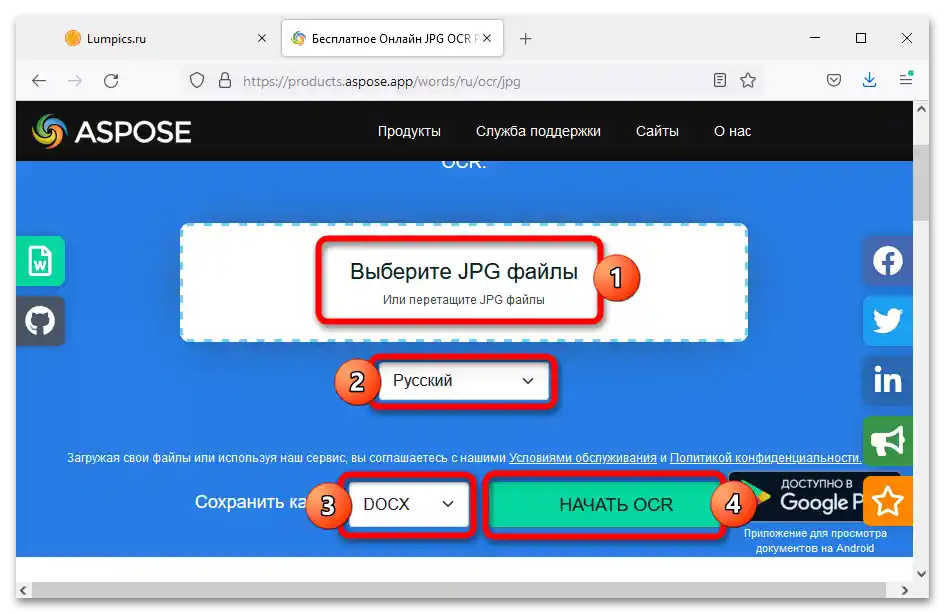Reload the current page

(x=111, y=81)
